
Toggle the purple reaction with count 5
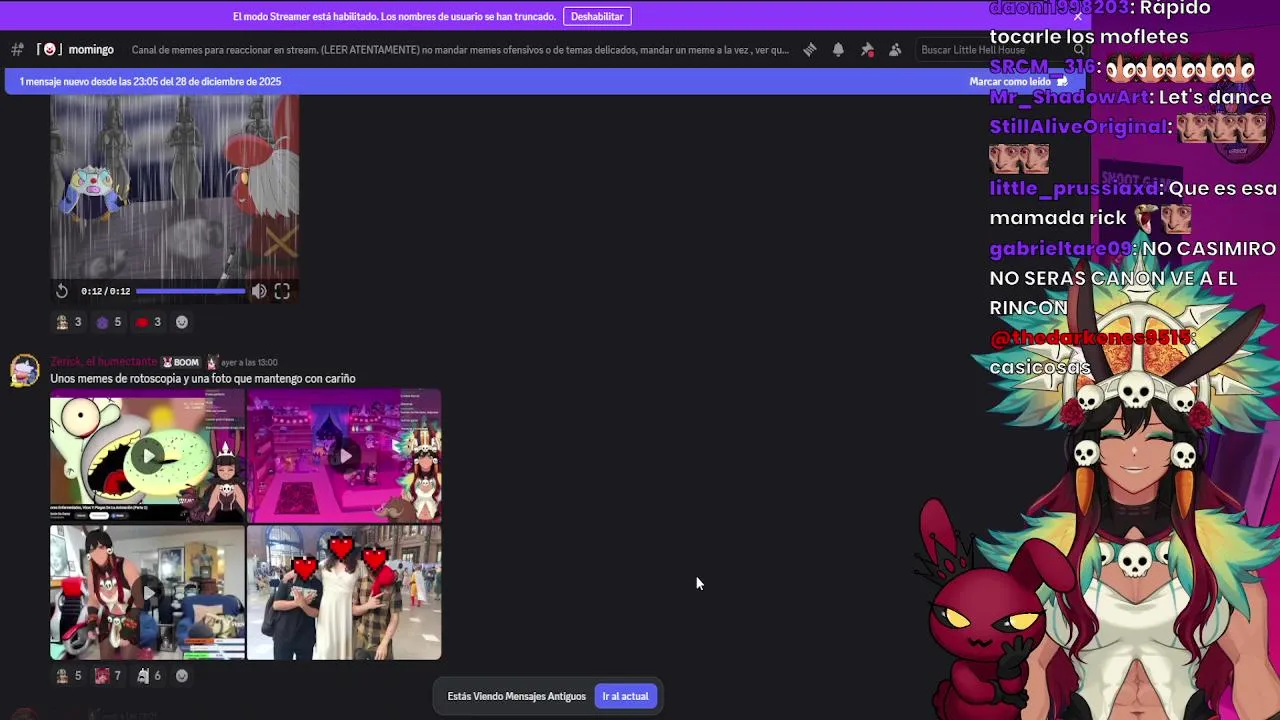coord(109,322)
